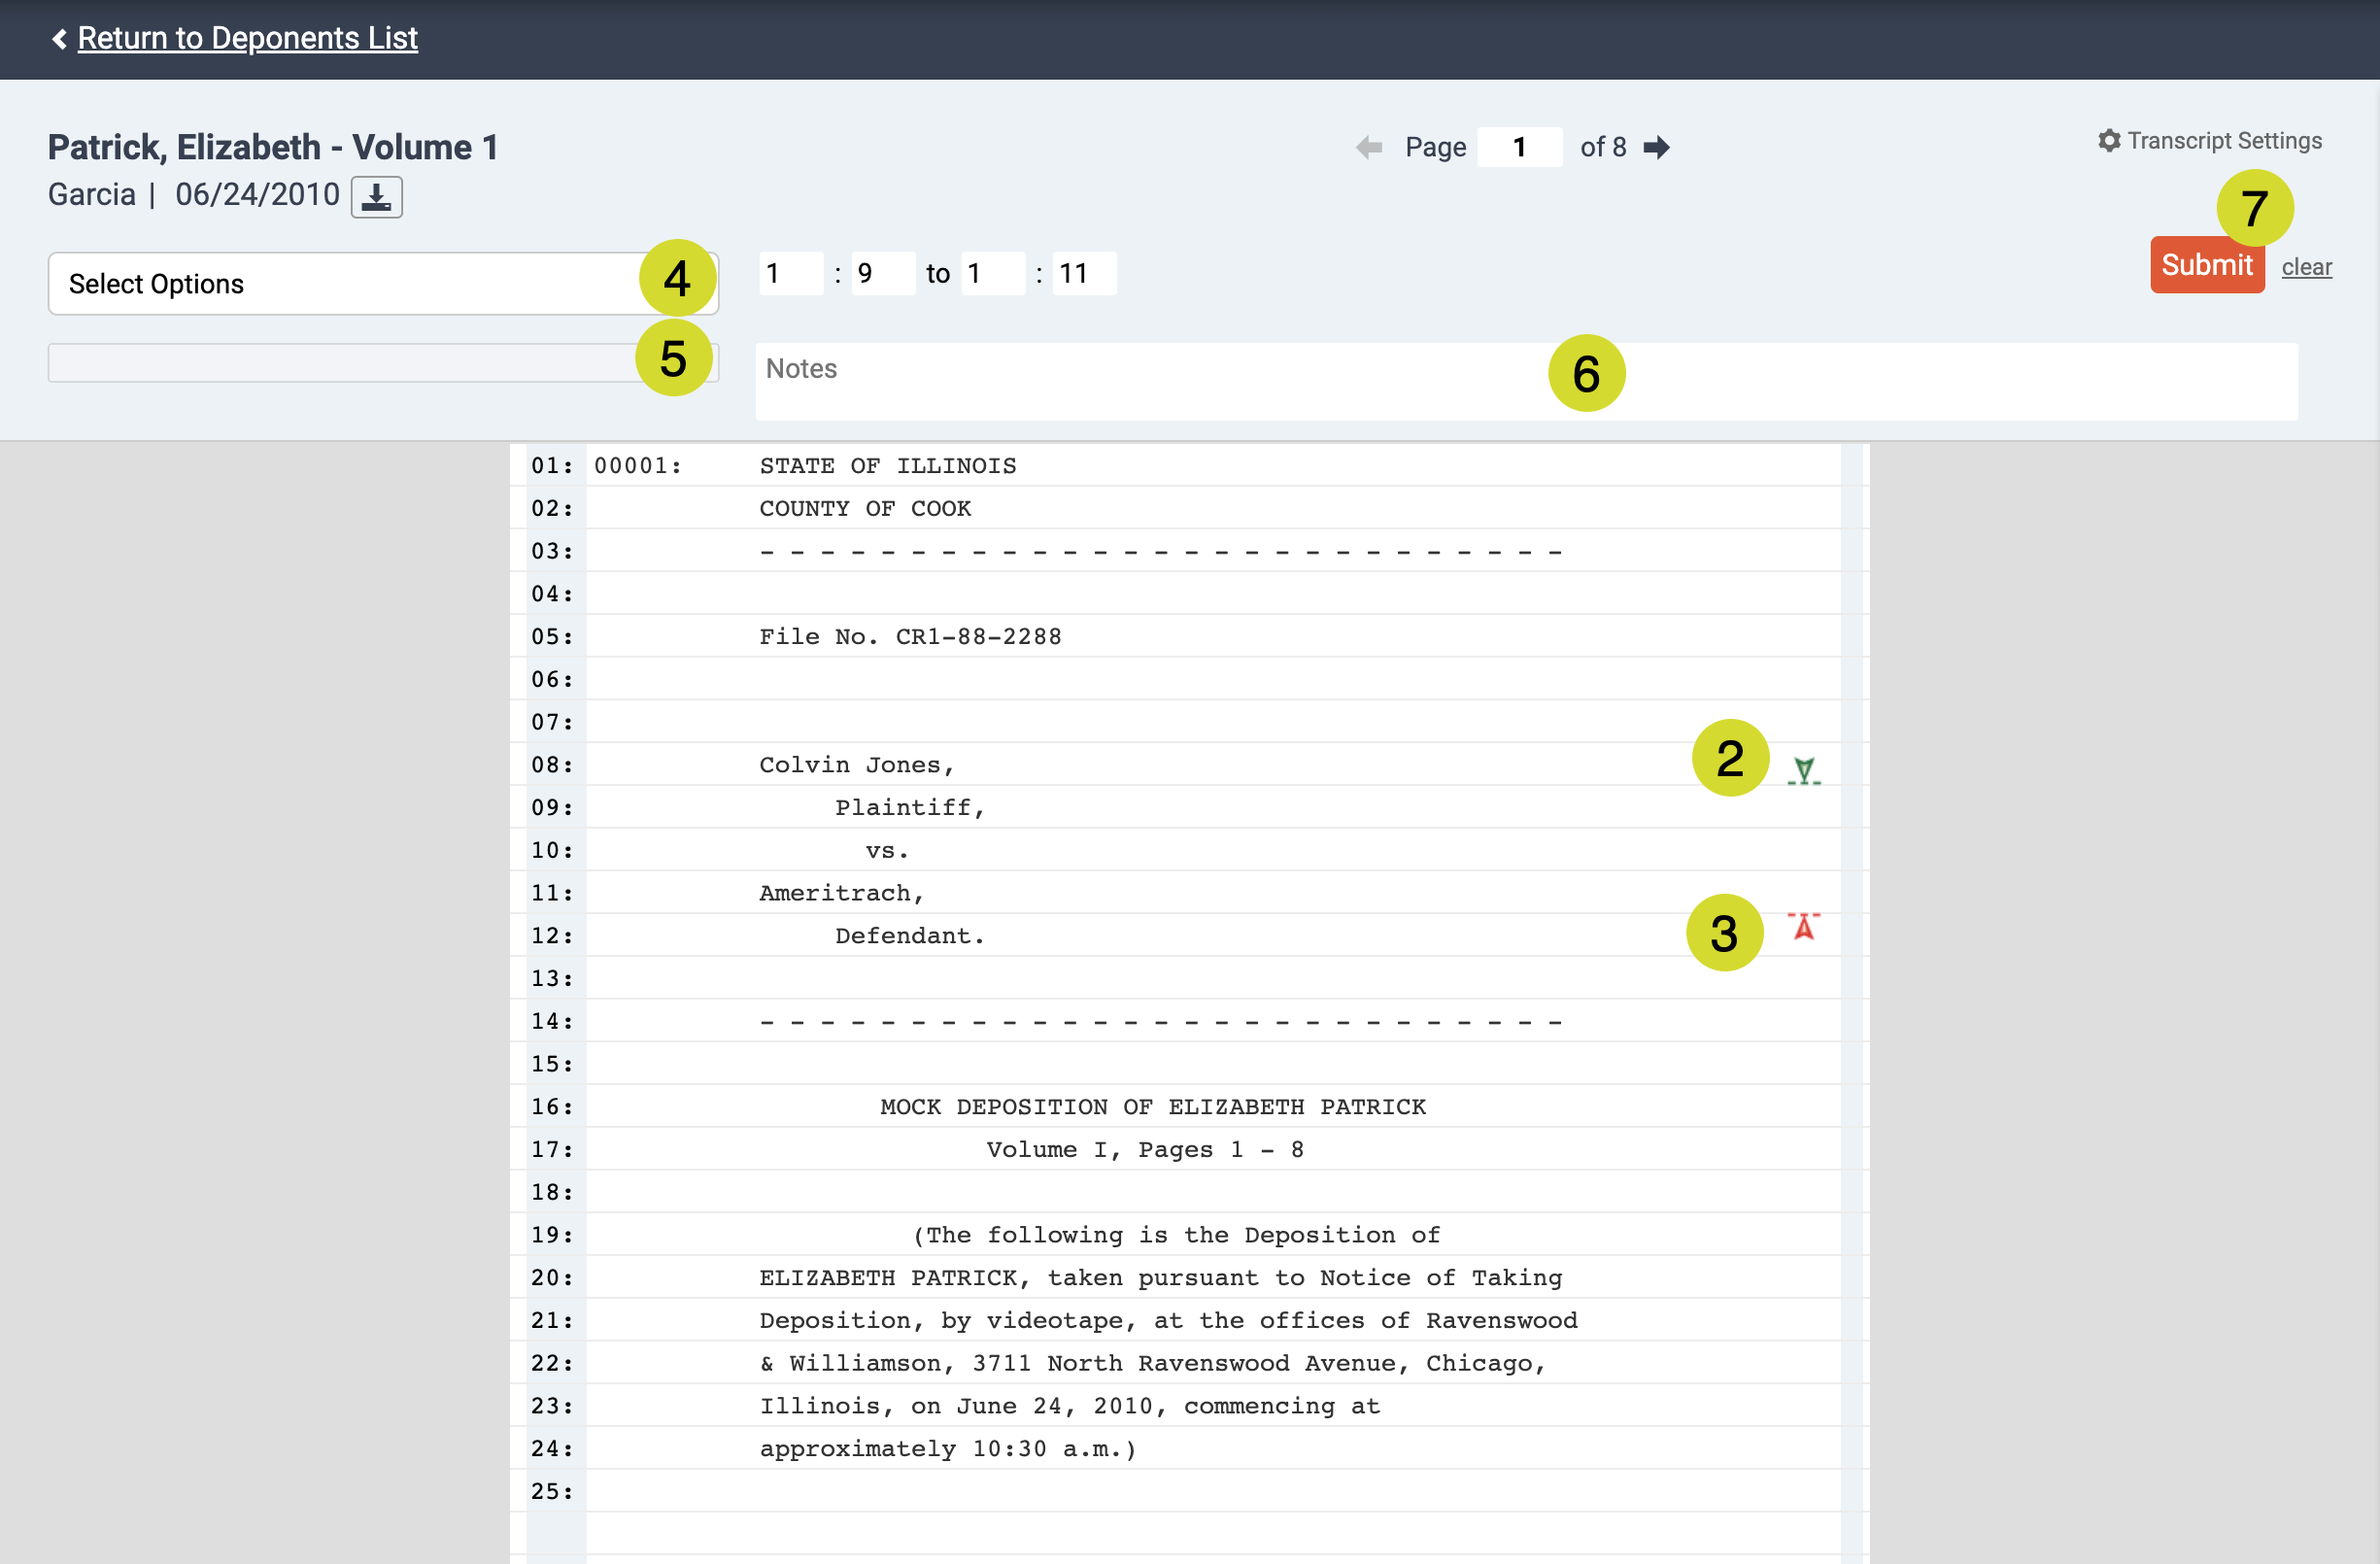Screen dimensions: 2380x1564
Task: Open the Select Options dropdown
Action: pyautogui.click(x=383, y=284)
